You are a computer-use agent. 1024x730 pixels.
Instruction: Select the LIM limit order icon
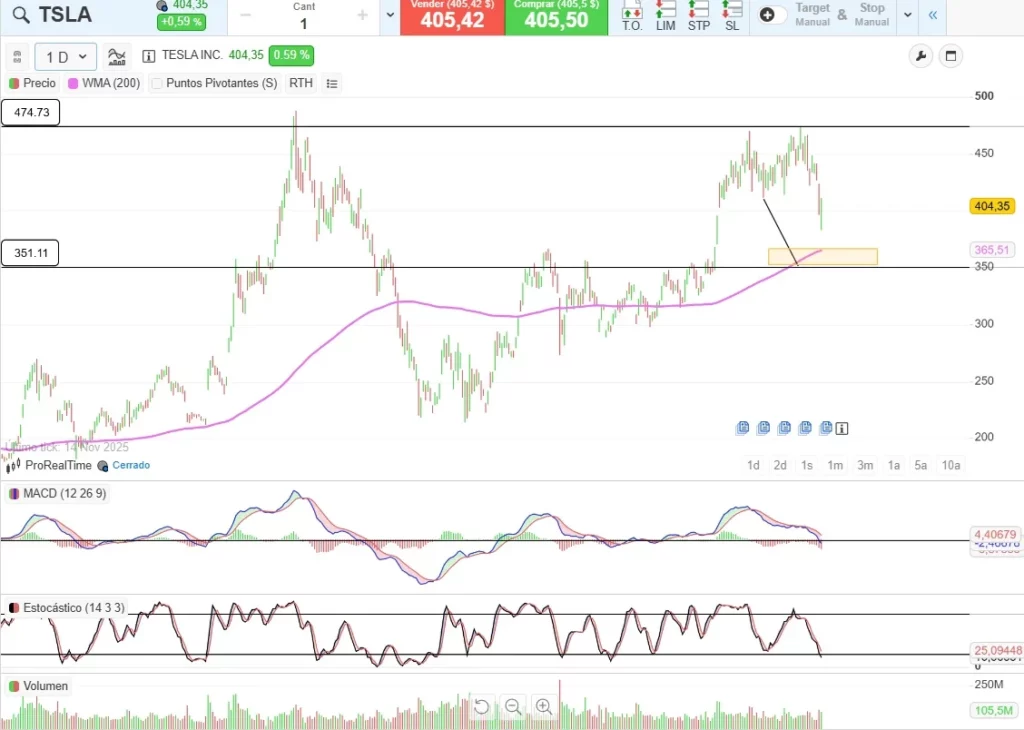[666, 16]
